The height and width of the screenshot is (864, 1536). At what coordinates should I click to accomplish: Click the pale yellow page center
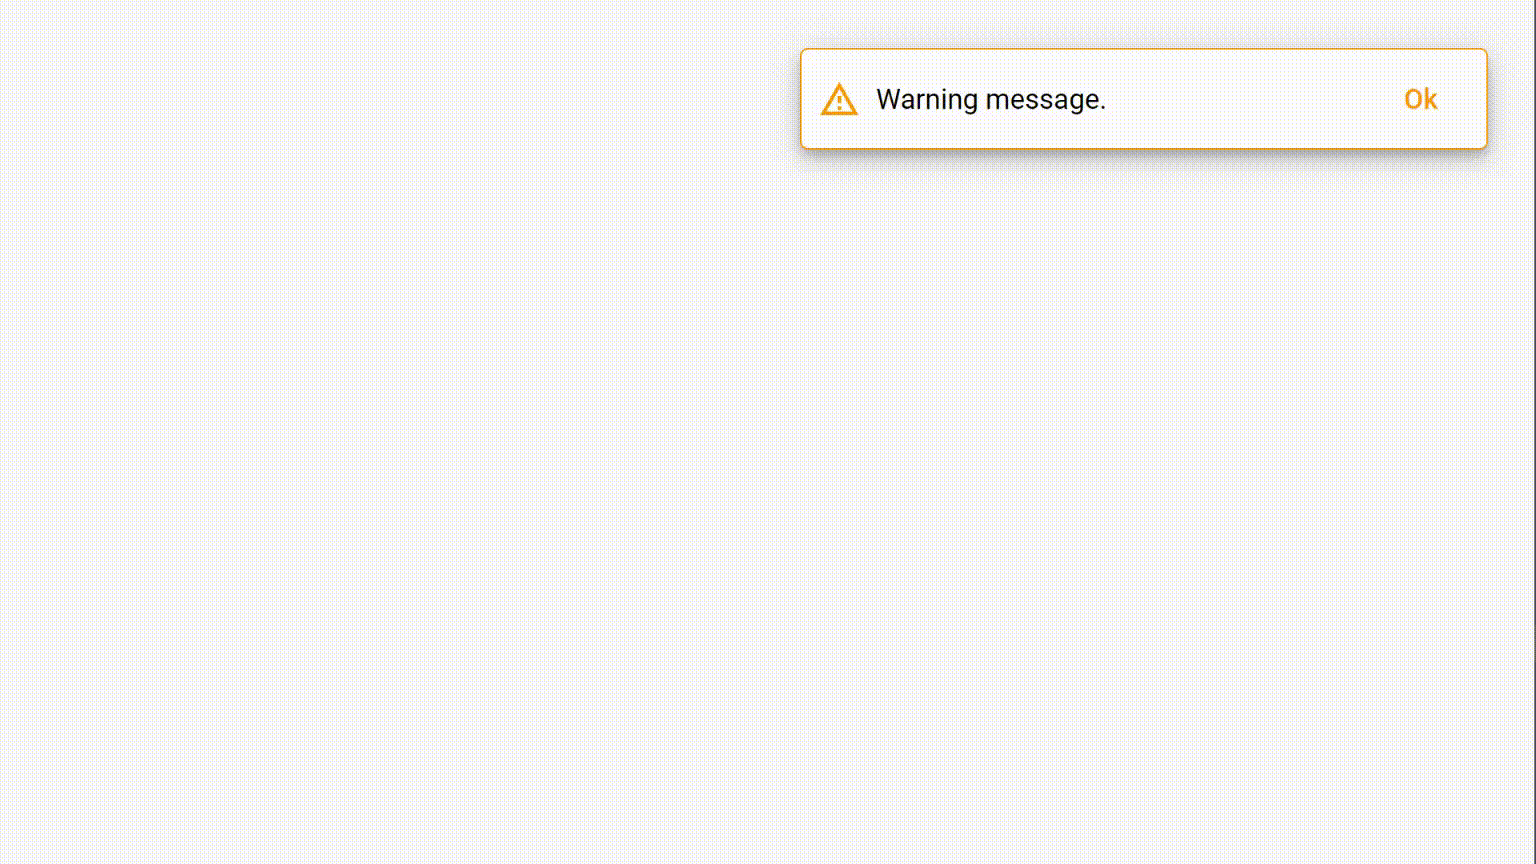click(768, 432)
